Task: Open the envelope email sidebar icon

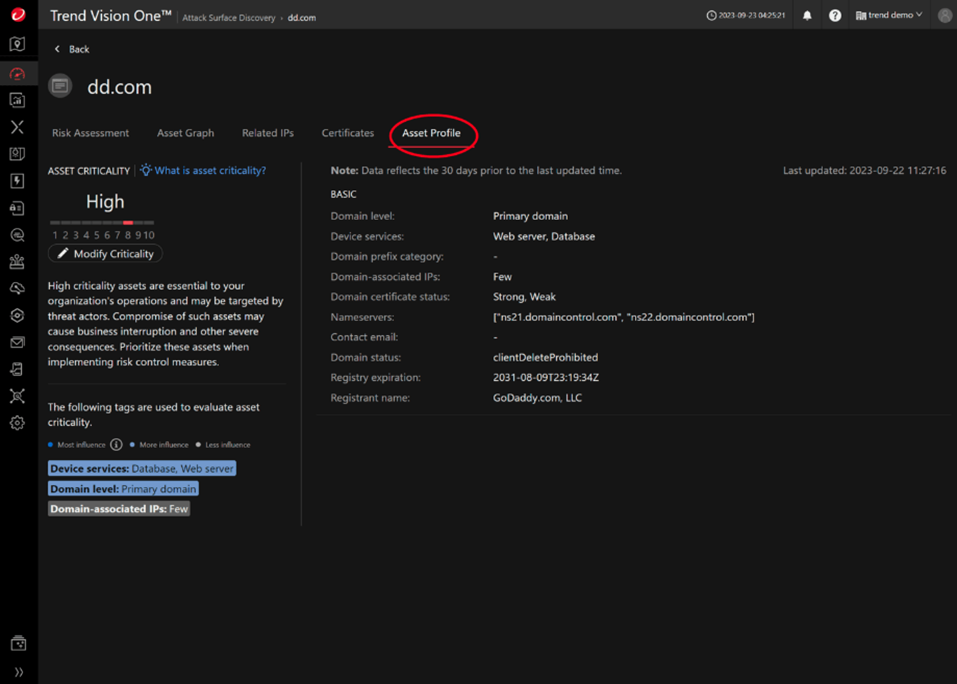Action: point(18,342)
